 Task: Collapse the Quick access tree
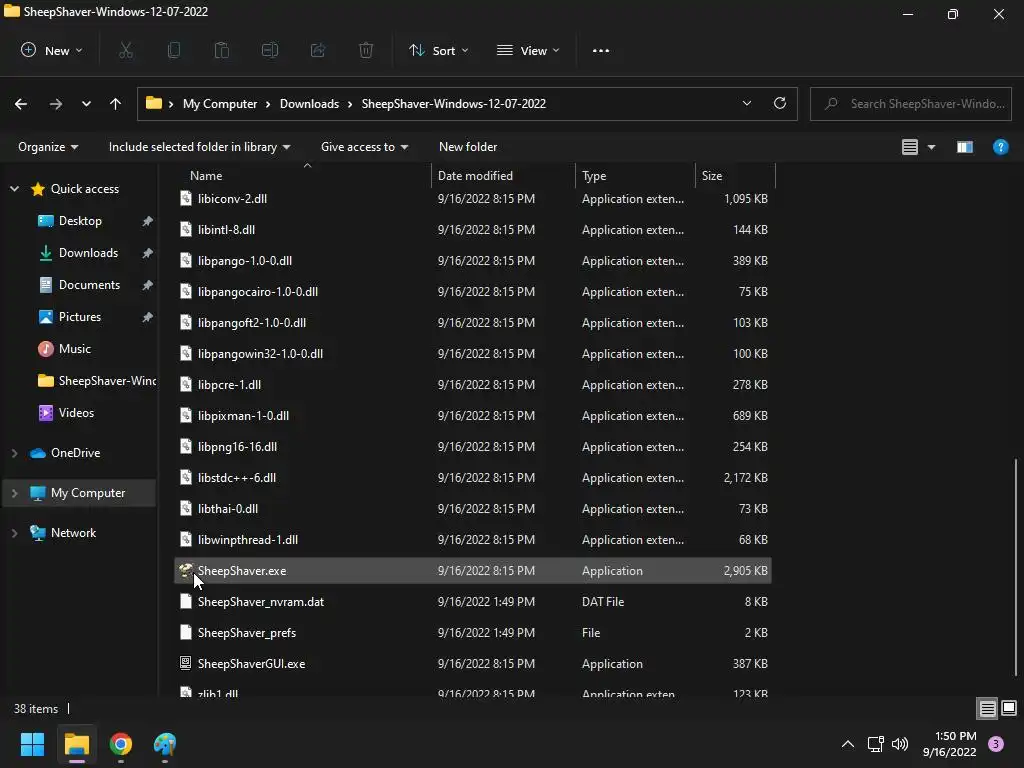(x=14, y=189)
